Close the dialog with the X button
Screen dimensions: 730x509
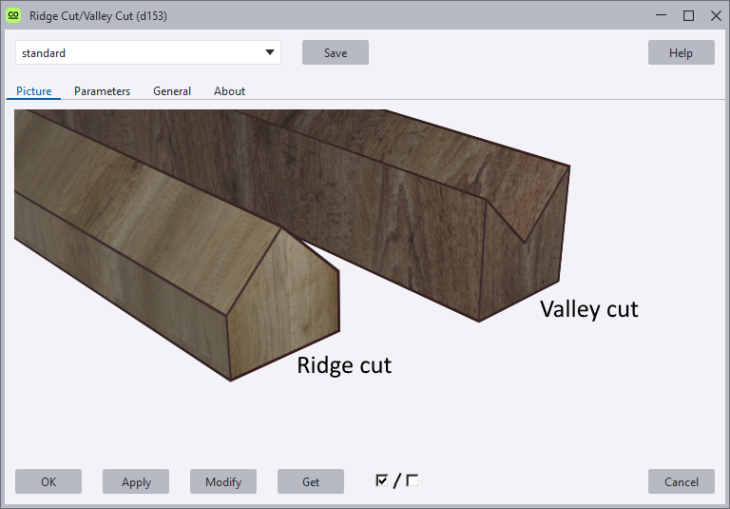pos(716,15)
